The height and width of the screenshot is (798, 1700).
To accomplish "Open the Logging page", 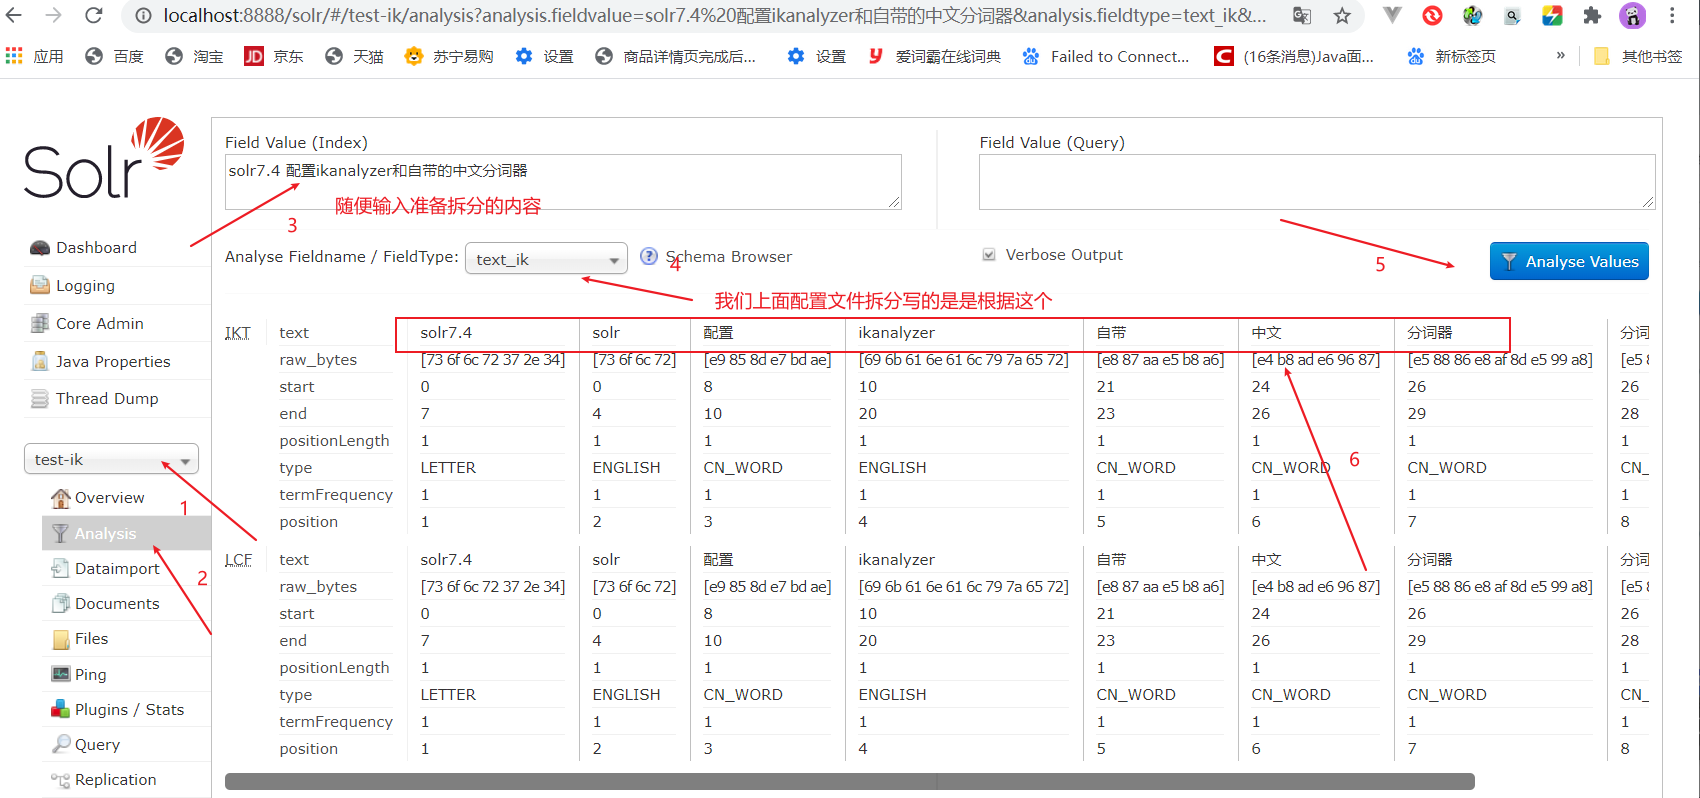I will [x=85, y=285].
